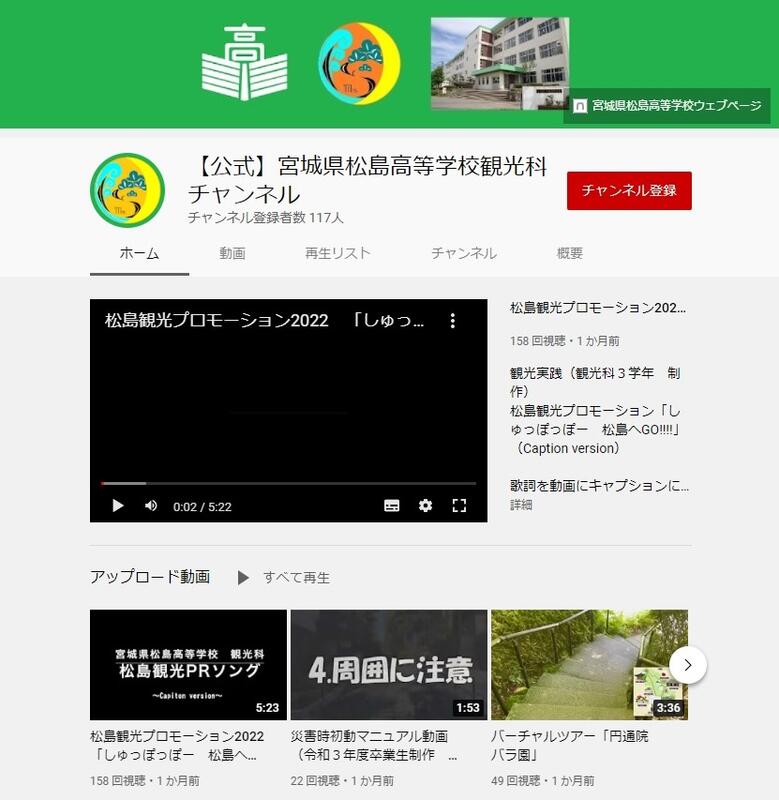Viewport: 779px width, 800px height.
Task: Expand description with 詳細 link
Action: [521, 505]
